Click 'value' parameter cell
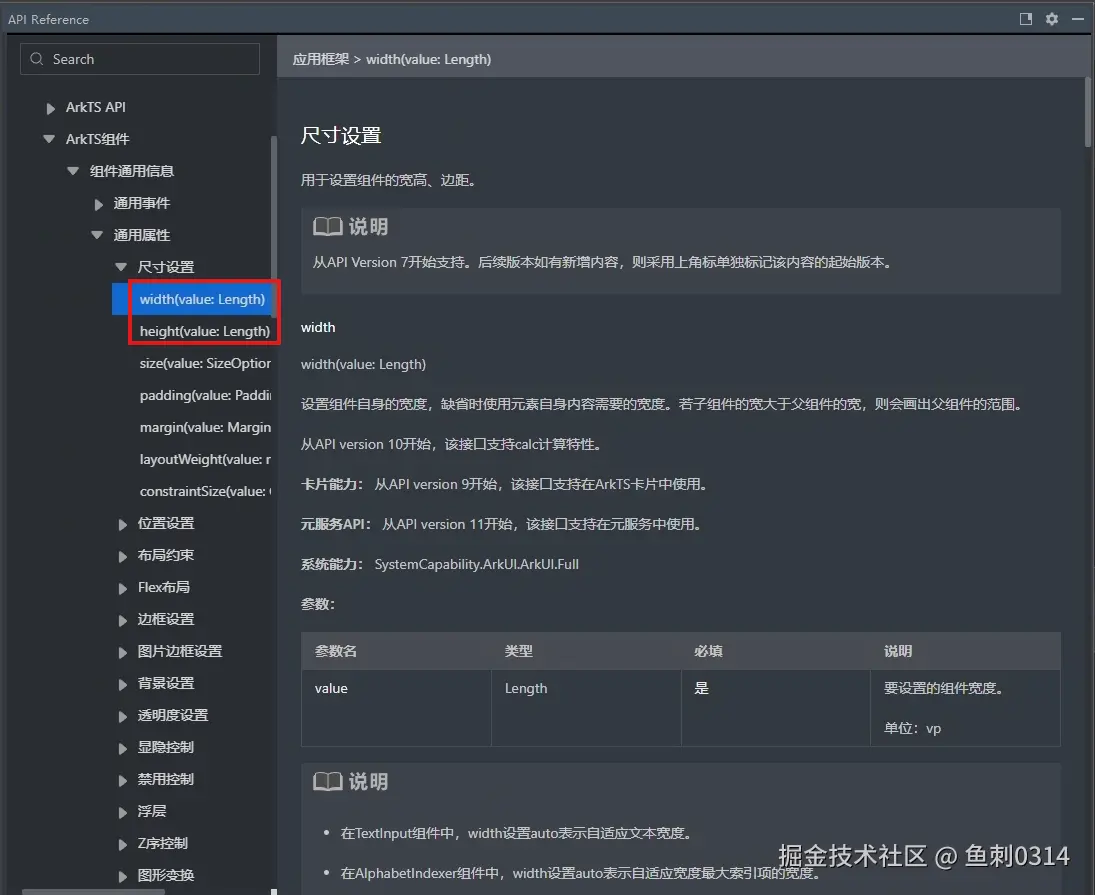Screen dimensions: 1095x895 [x=331, y=688]
